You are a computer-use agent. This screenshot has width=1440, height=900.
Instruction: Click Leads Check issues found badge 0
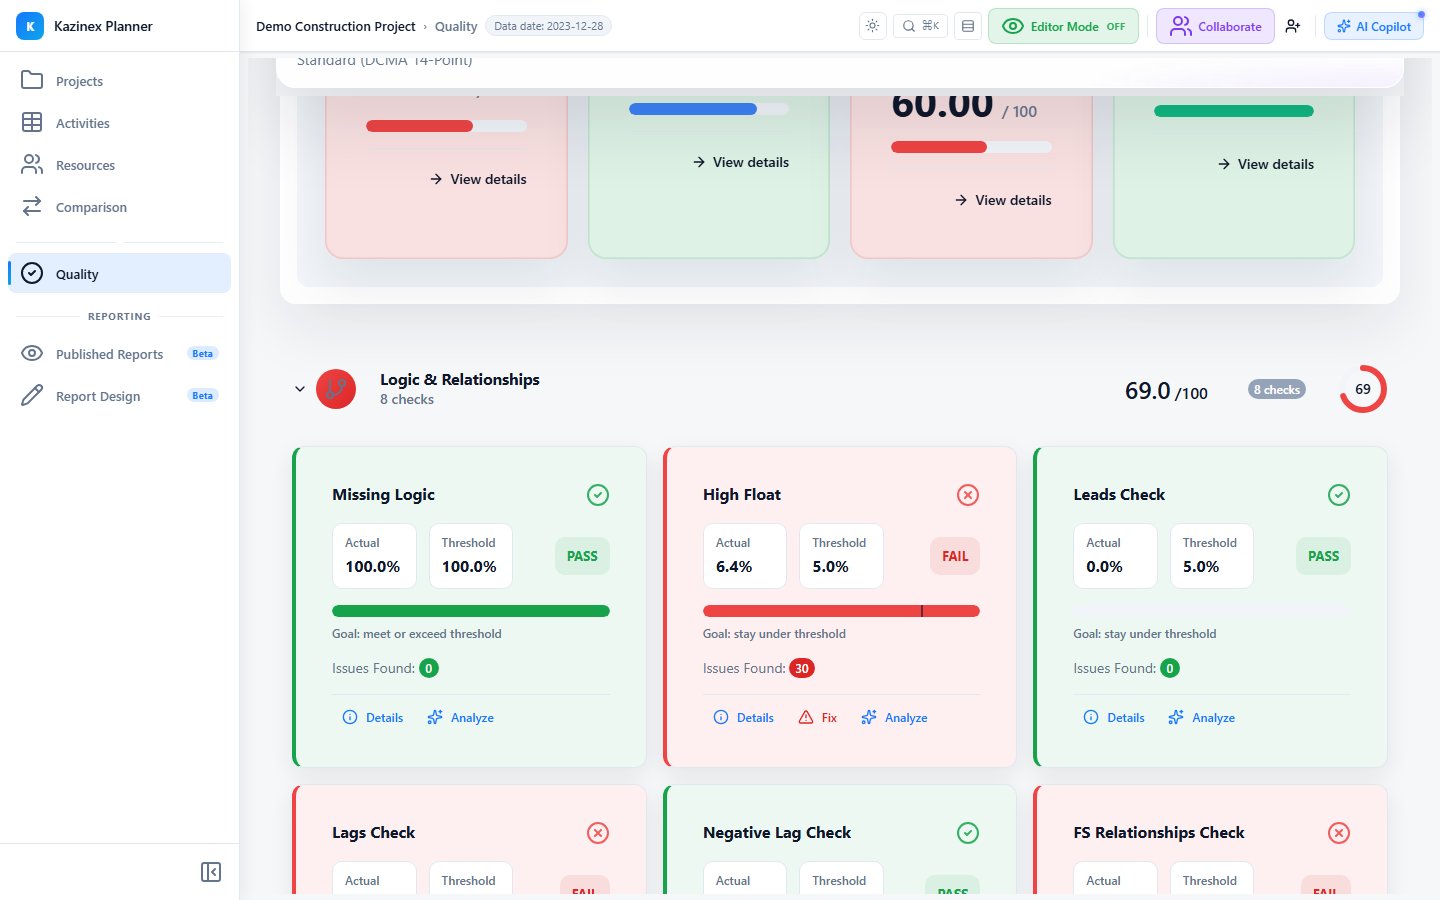click(x=1170, y=668)
